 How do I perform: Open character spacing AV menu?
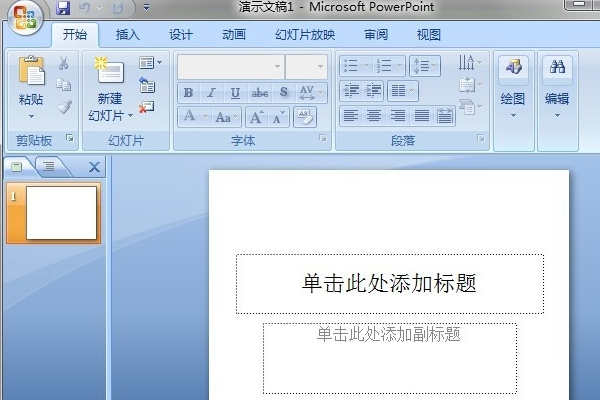pos(311,93)
